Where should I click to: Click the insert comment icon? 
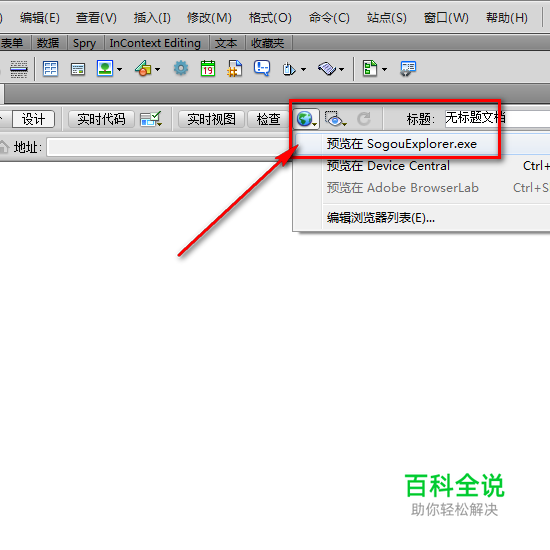click(262, 68)
